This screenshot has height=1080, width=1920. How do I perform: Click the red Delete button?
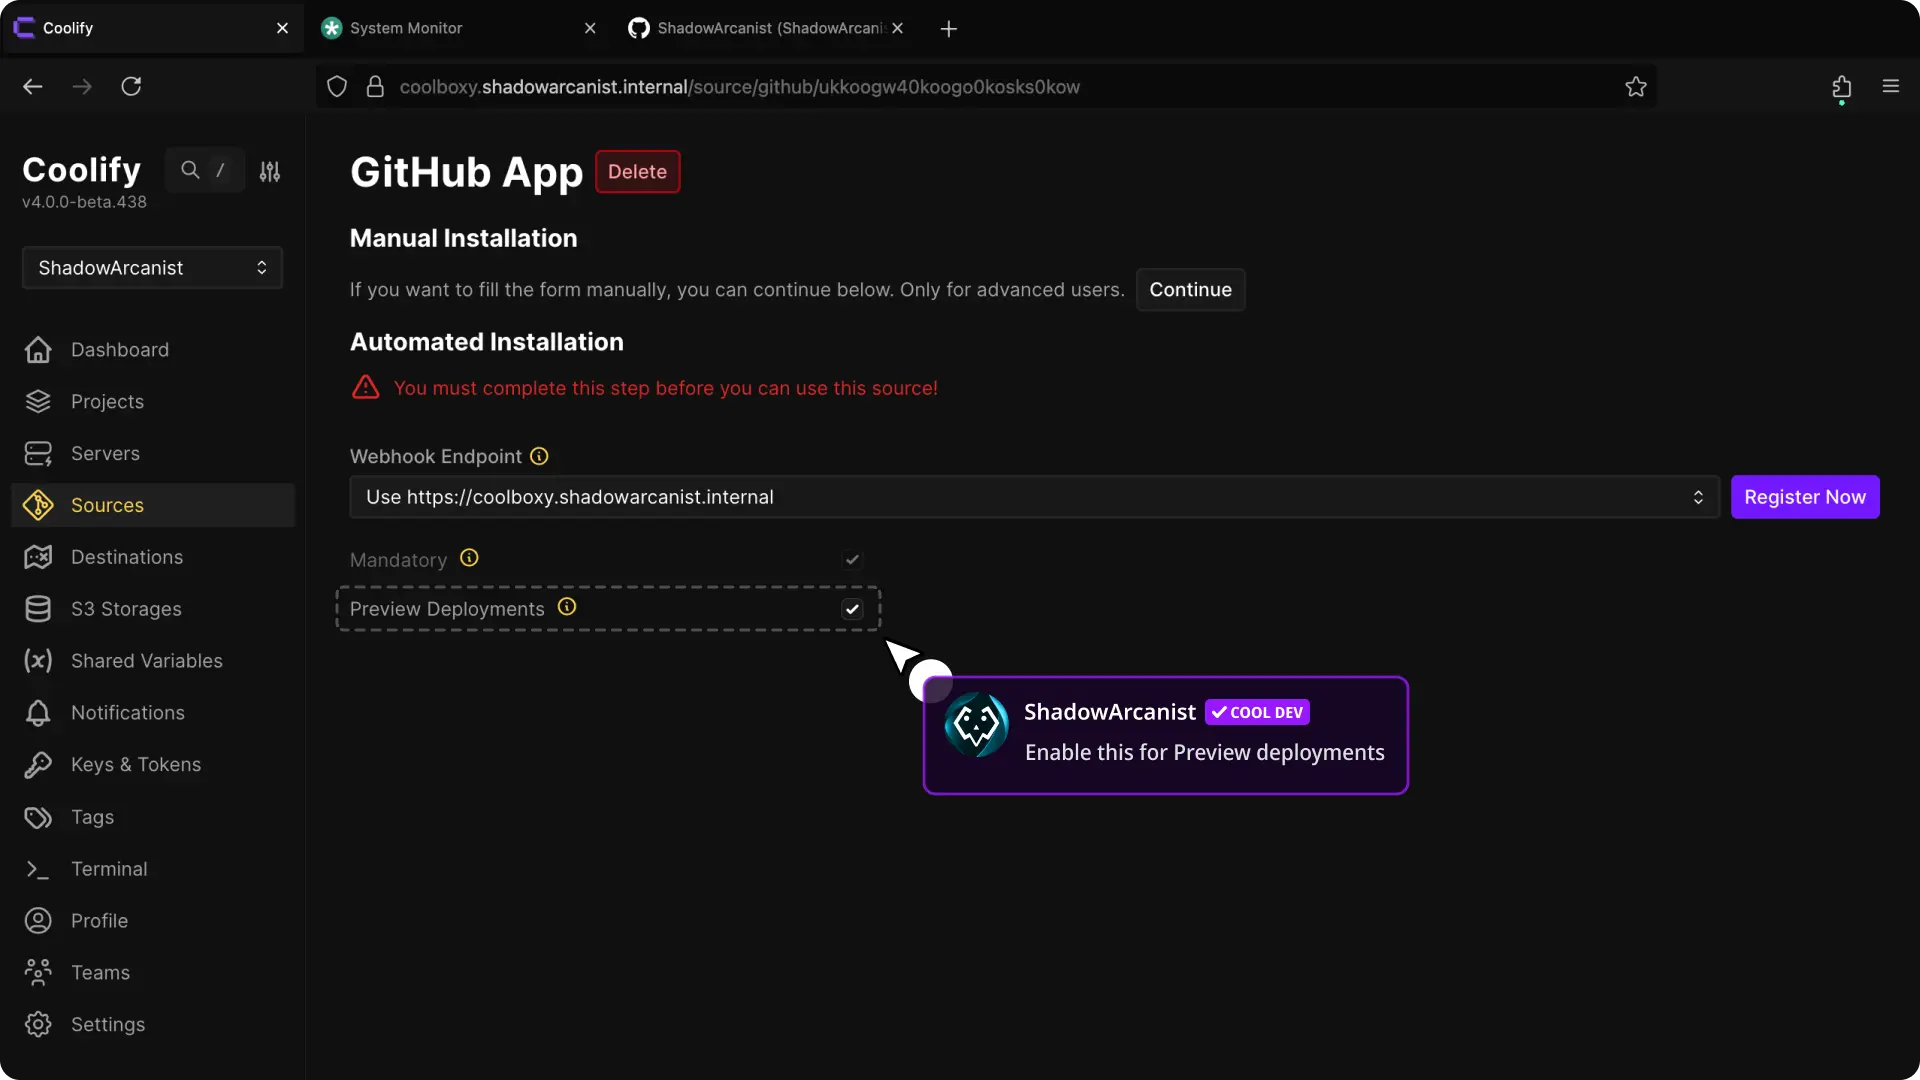[637, 172]
